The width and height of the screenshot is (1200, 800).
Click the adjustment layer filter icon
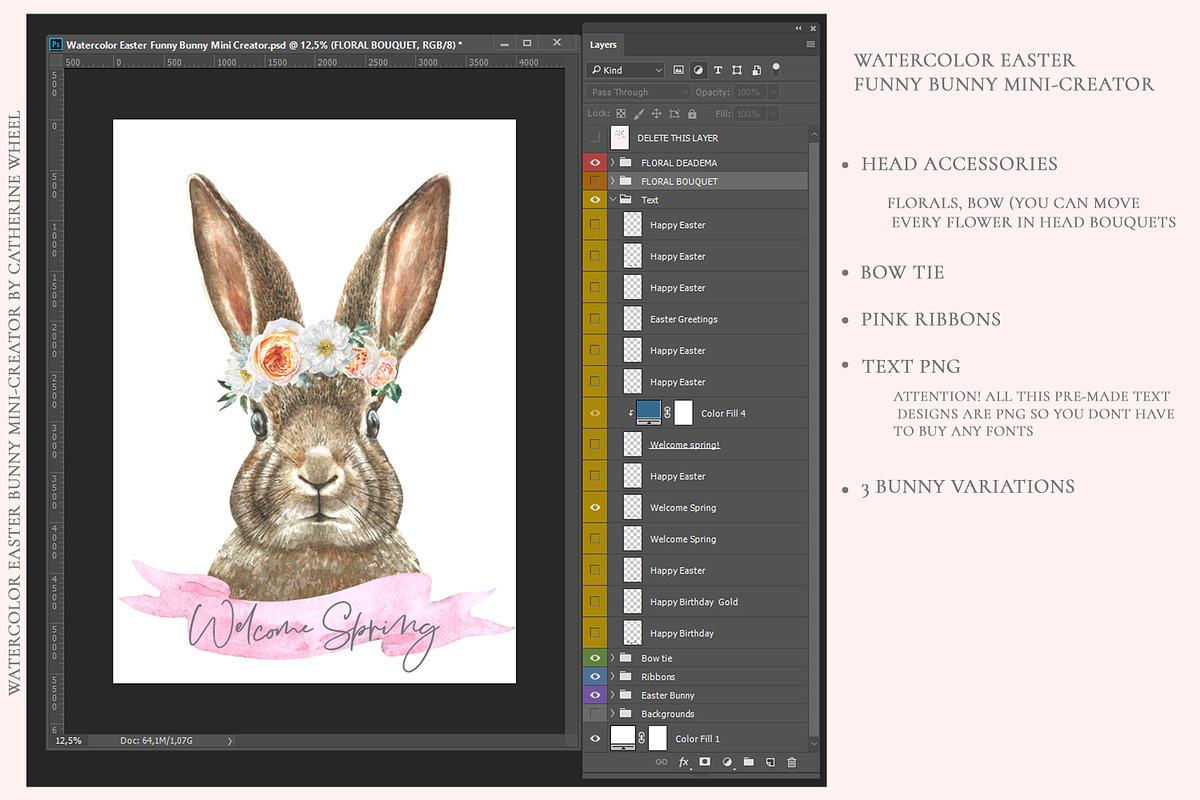pyautogui.click(x=698, y=70)
